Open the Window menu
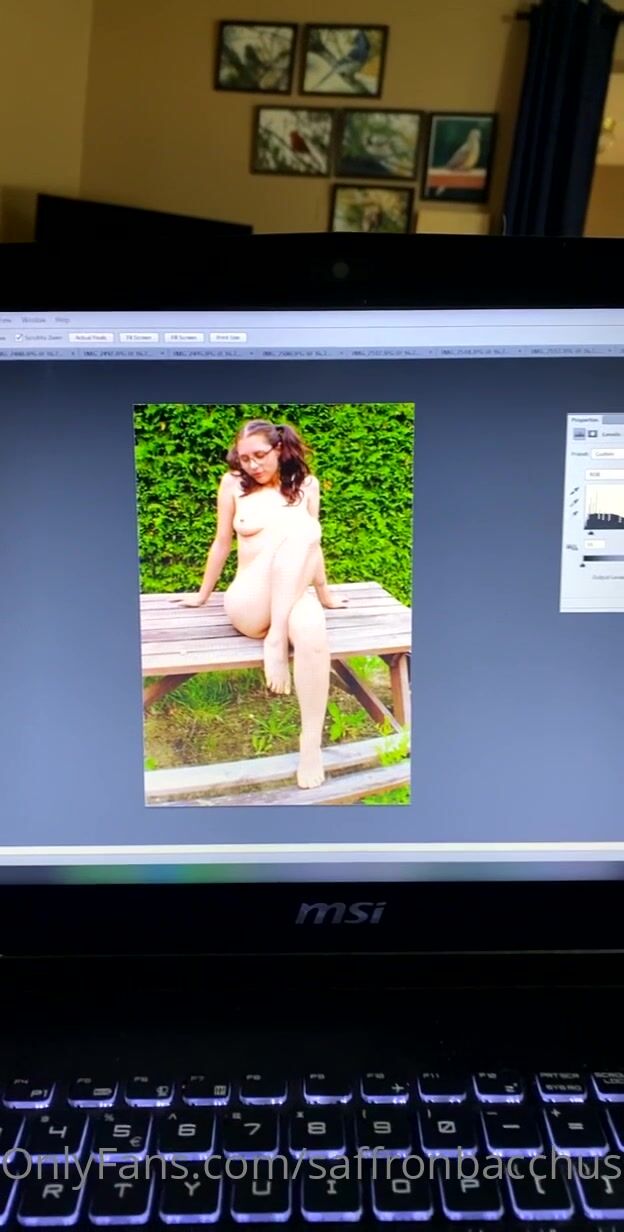The width and height of the screenshot is (624, 1232). pos(33,320)
